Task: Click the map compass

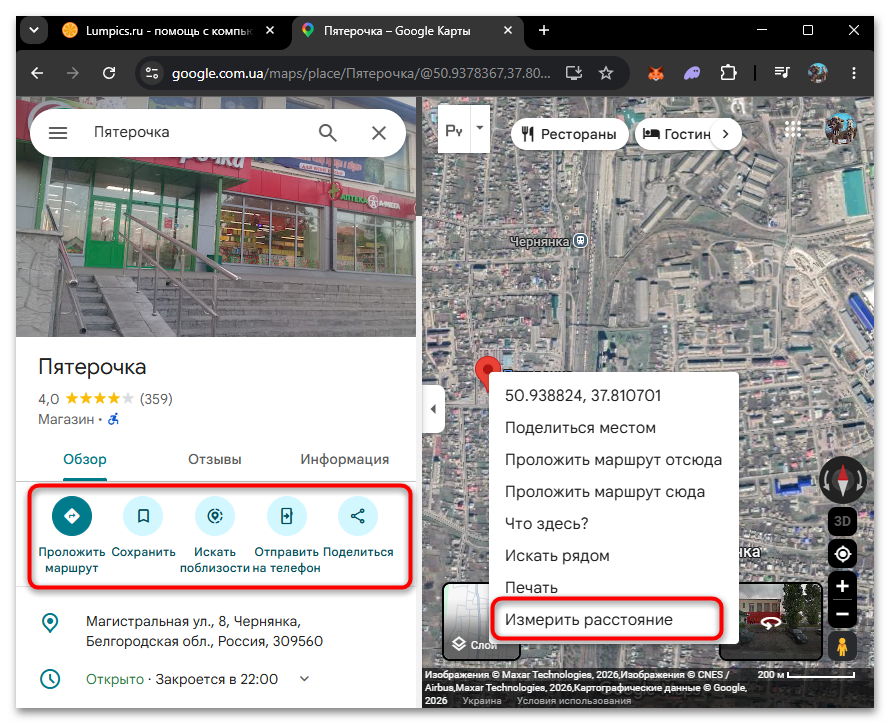Action: coord(843,480)
